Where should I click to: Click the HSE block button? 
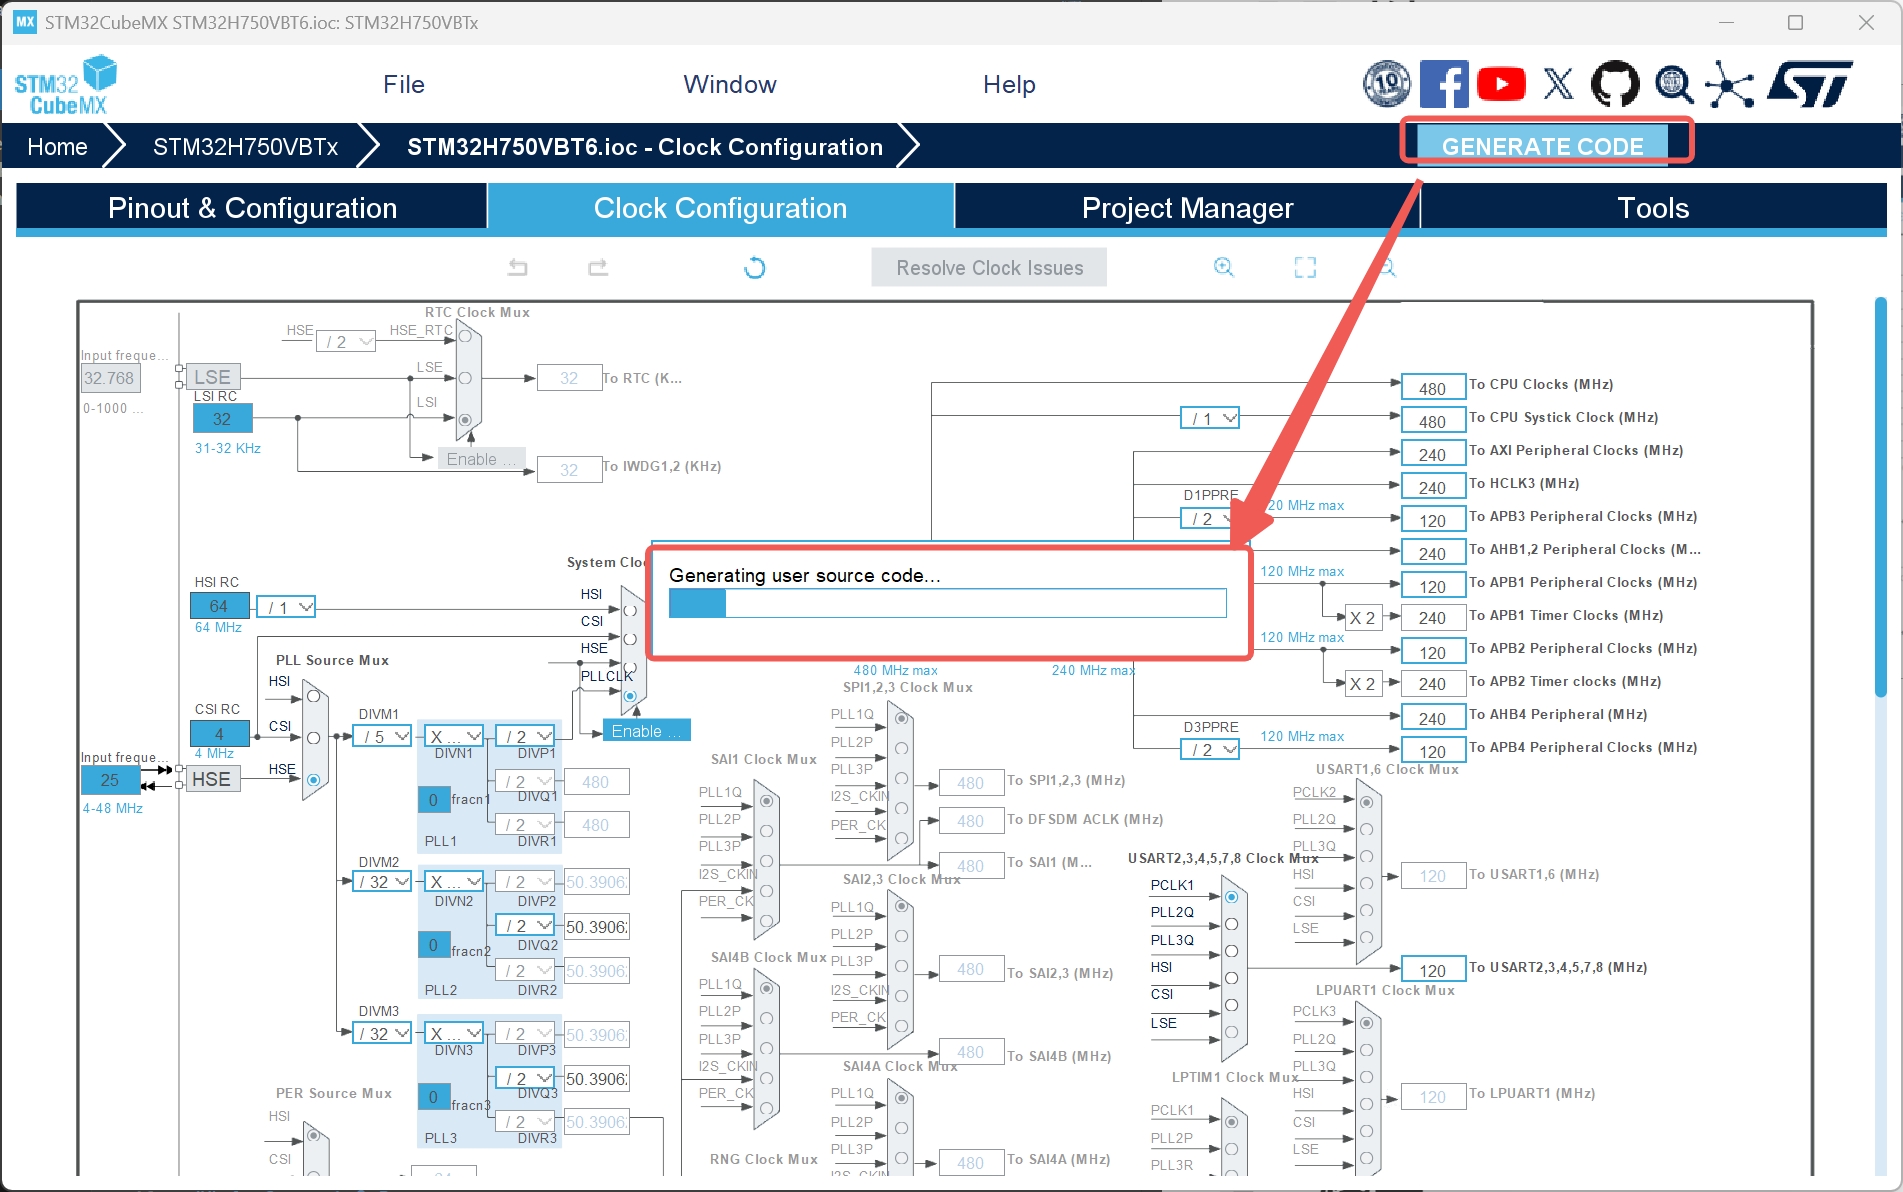tap(211, 779)
